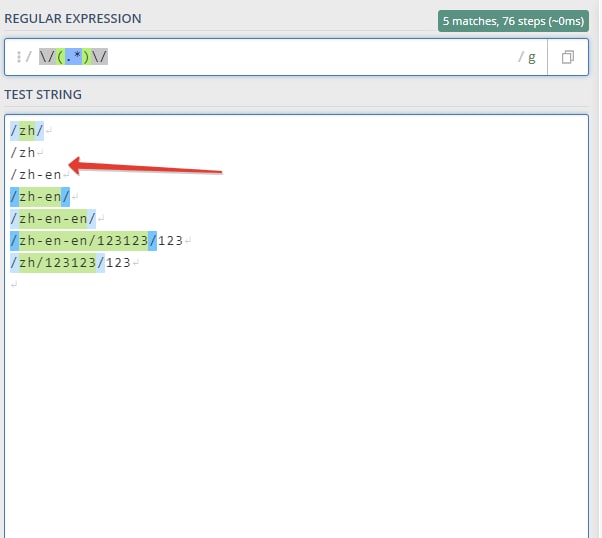
Task: Click the test string line "/zh/"
Action: [27, 131]
